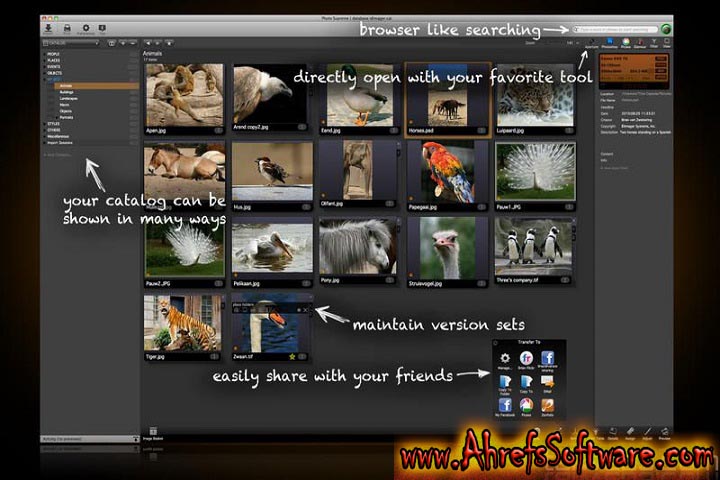Open with Picasa tool icon
720x480 pixels.
pos(625,44)
